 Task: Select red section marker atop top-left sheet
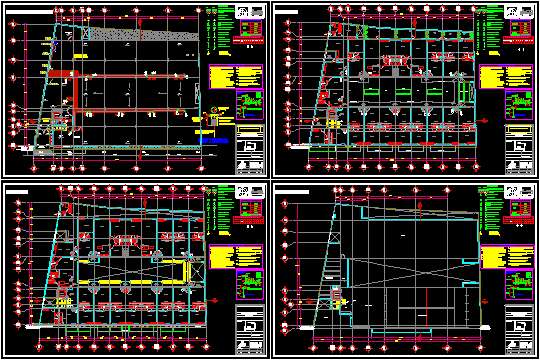pos(140,23)
